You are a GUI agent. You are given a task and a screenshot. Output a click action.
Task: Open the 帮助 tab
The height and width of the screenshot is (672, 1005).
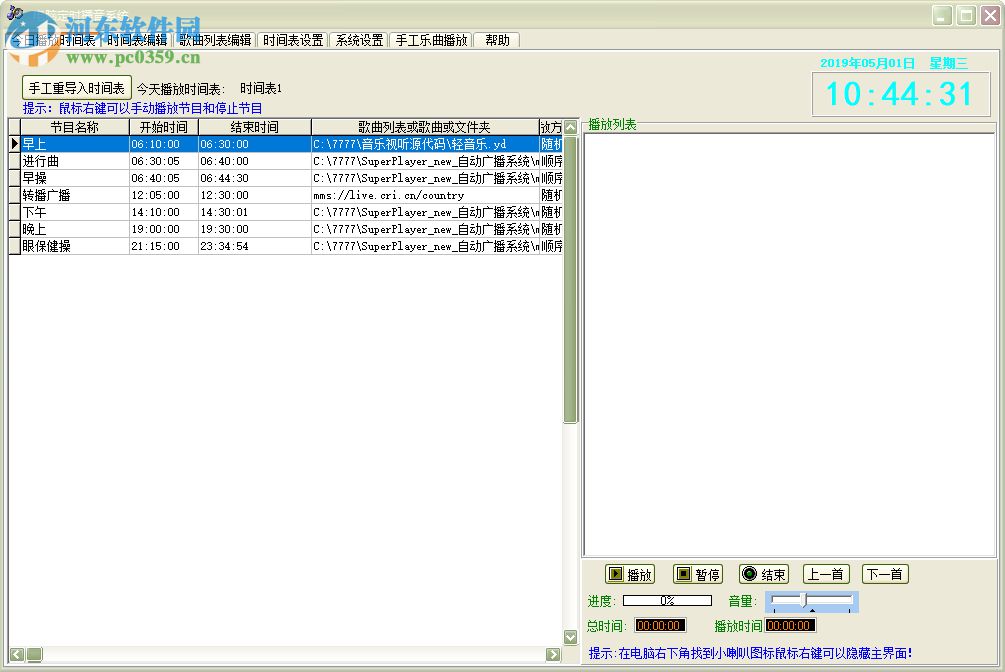(496, 40)
